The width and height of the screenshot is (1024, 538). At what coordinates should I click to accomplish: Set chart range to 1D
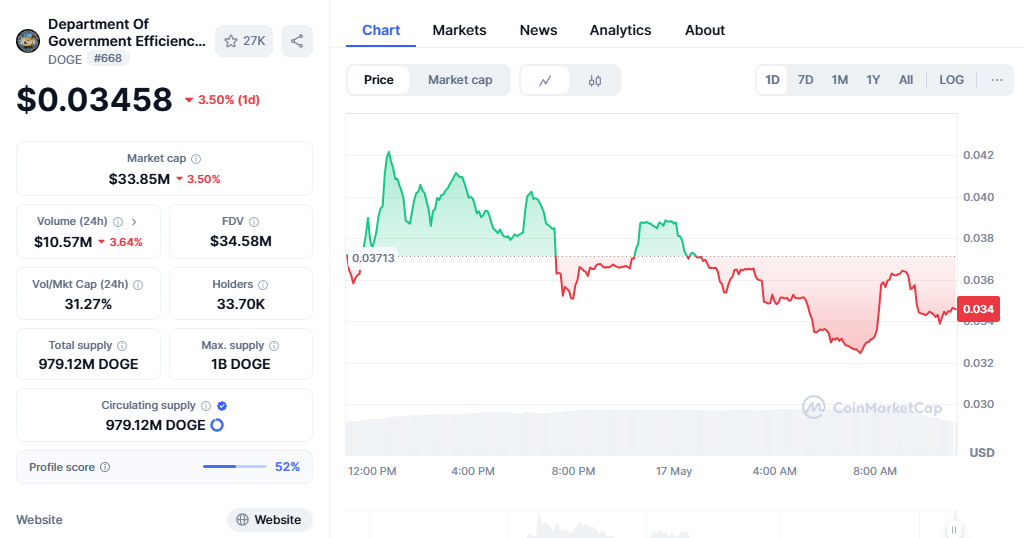773,80
